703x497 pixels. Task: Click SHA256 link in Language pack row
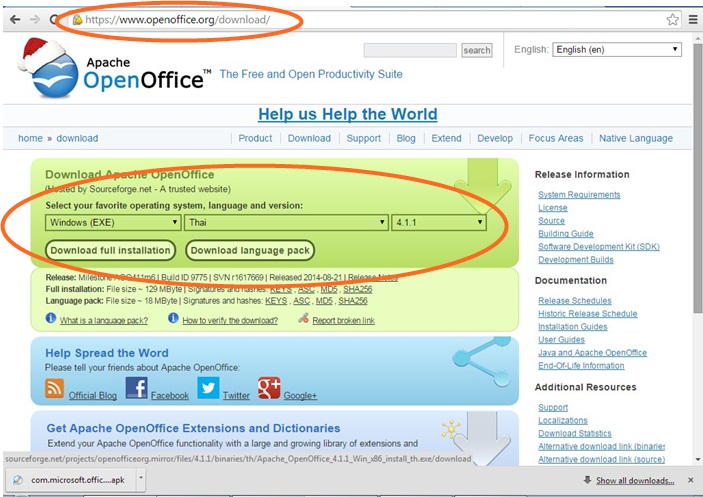(352, 301)
